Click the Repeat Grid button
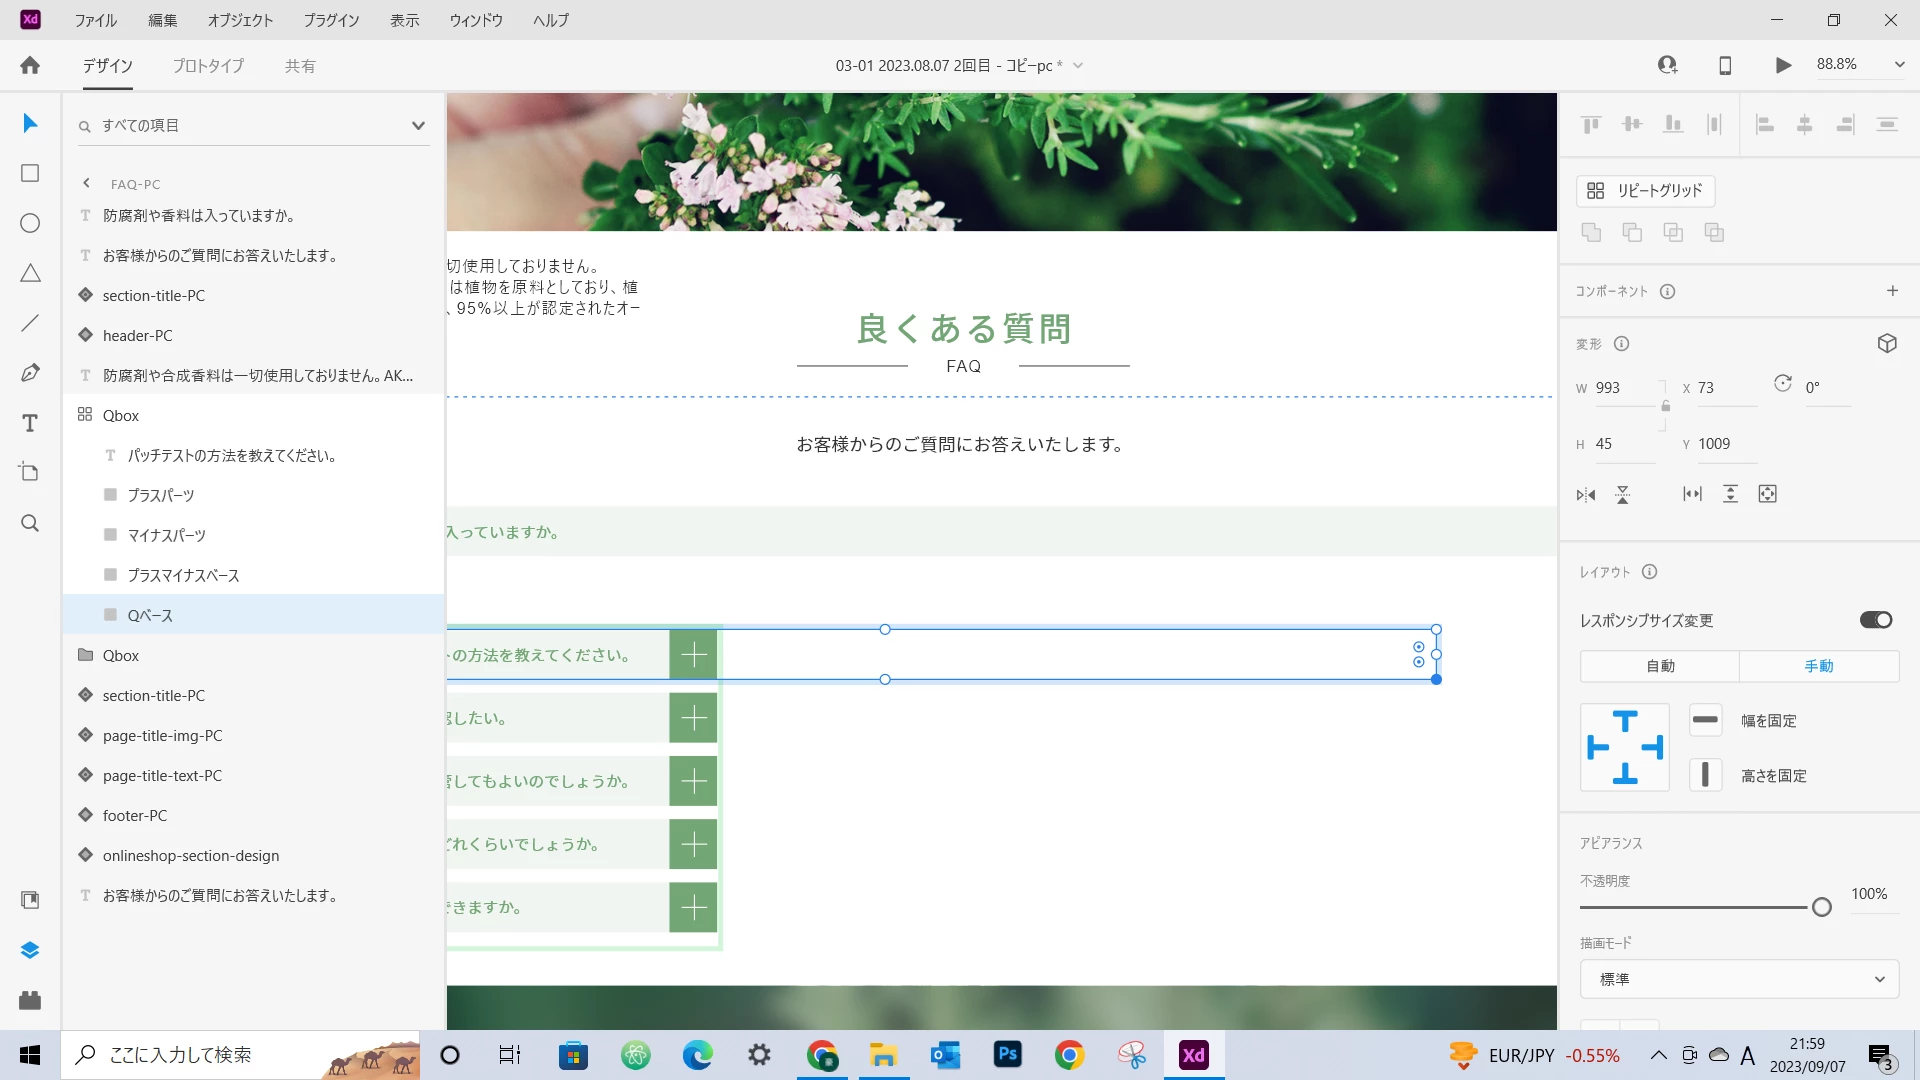 [x=1645, y=190]
